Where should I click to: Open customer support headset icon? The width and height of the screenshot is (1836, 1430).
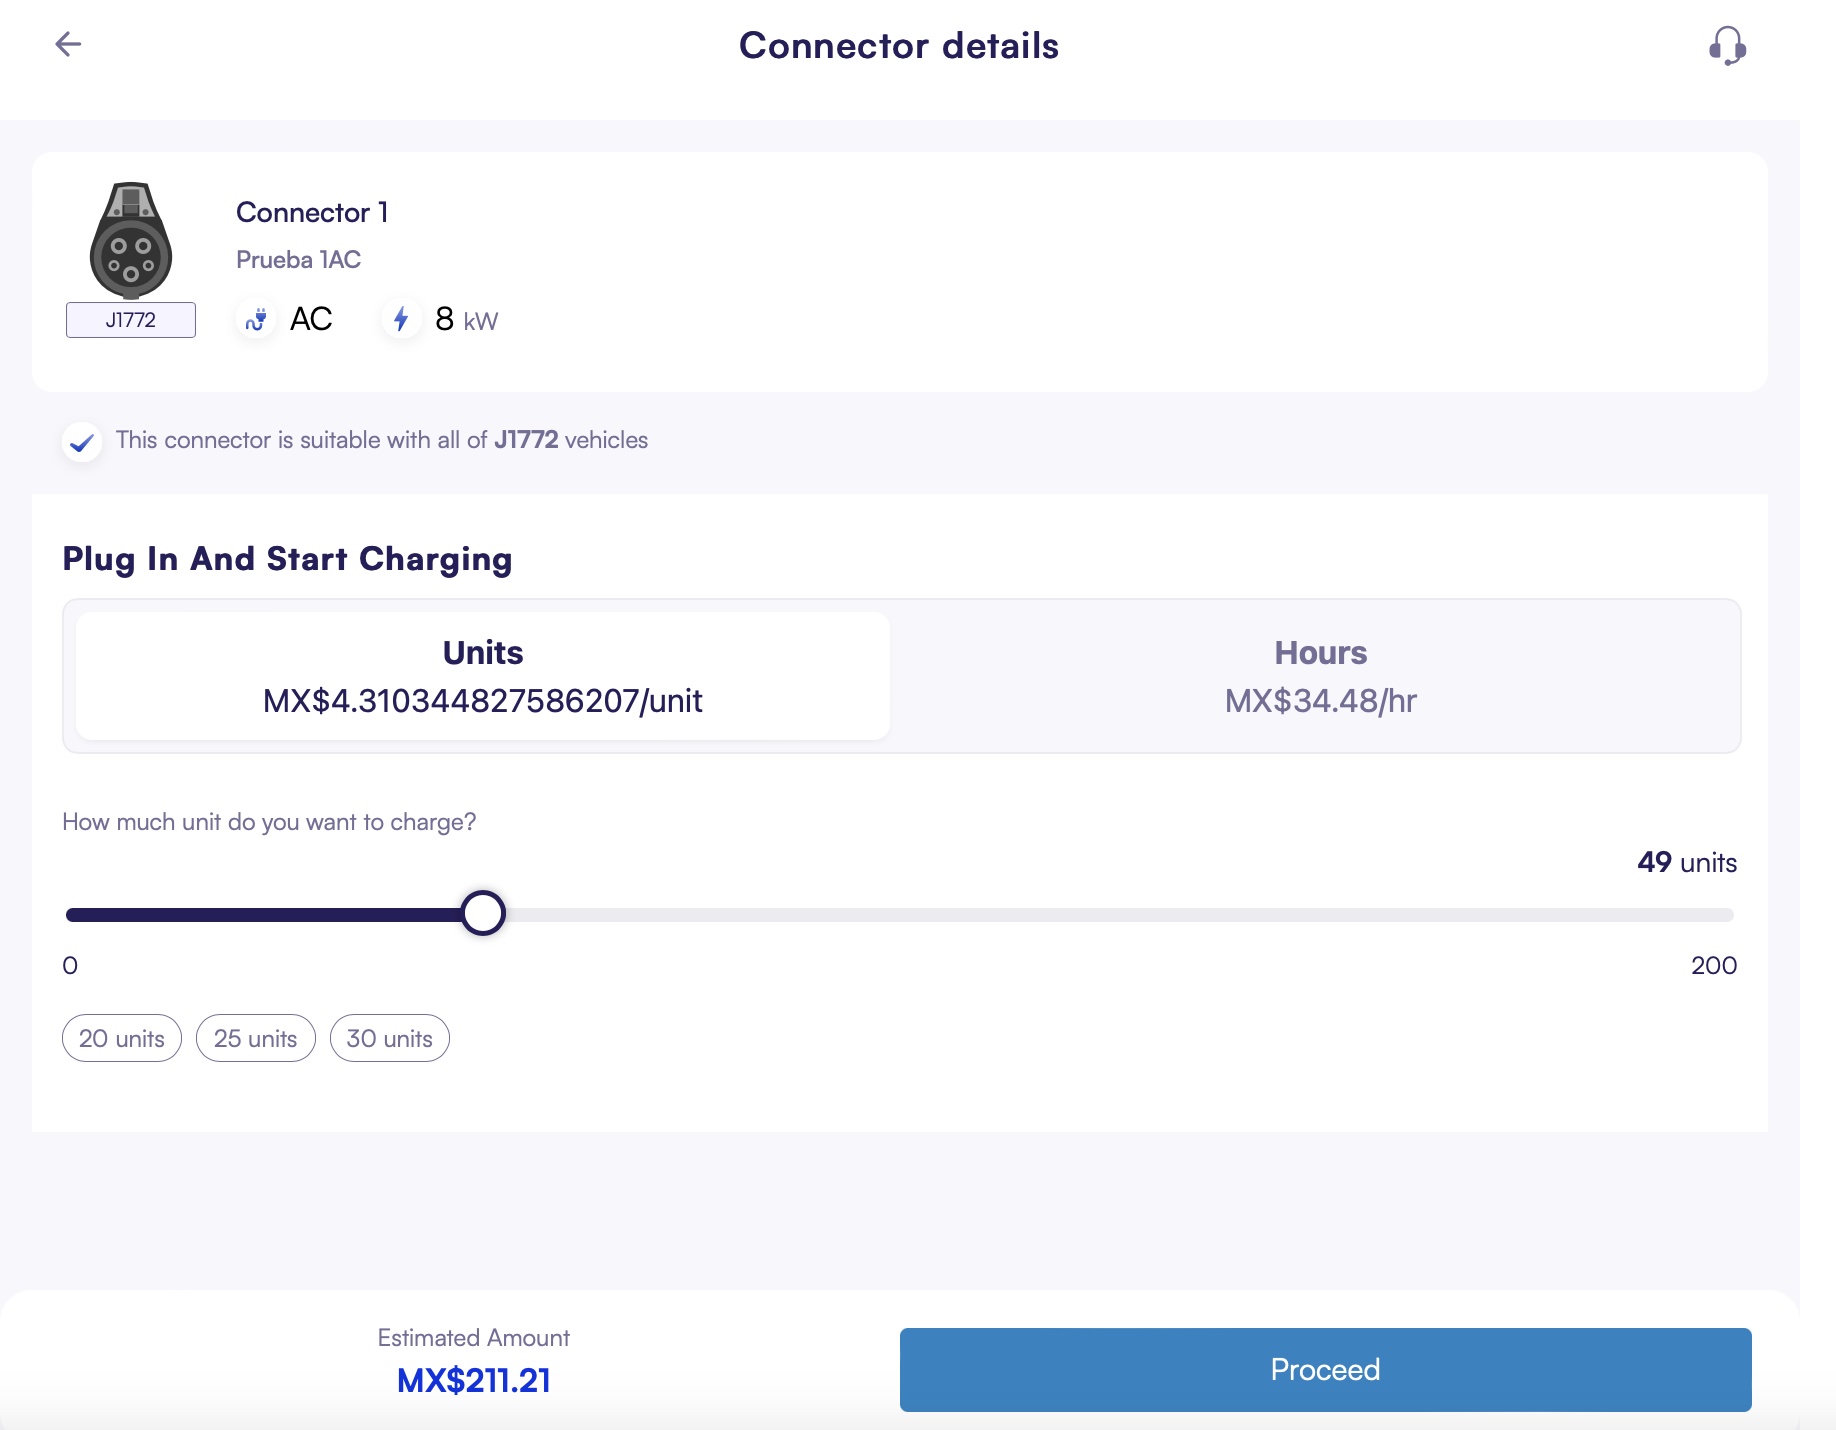tap(1727, 45)
